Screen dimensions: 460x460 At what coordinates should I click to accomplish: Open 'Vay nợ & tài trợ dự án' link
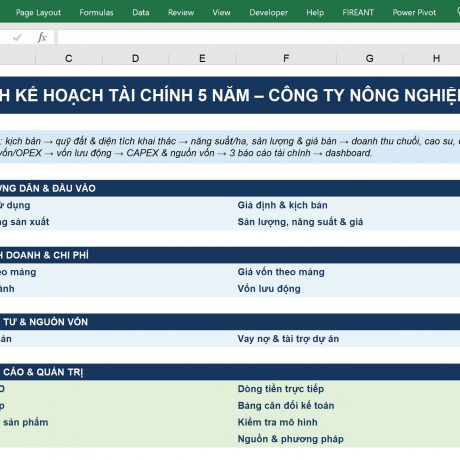(288, 339)
